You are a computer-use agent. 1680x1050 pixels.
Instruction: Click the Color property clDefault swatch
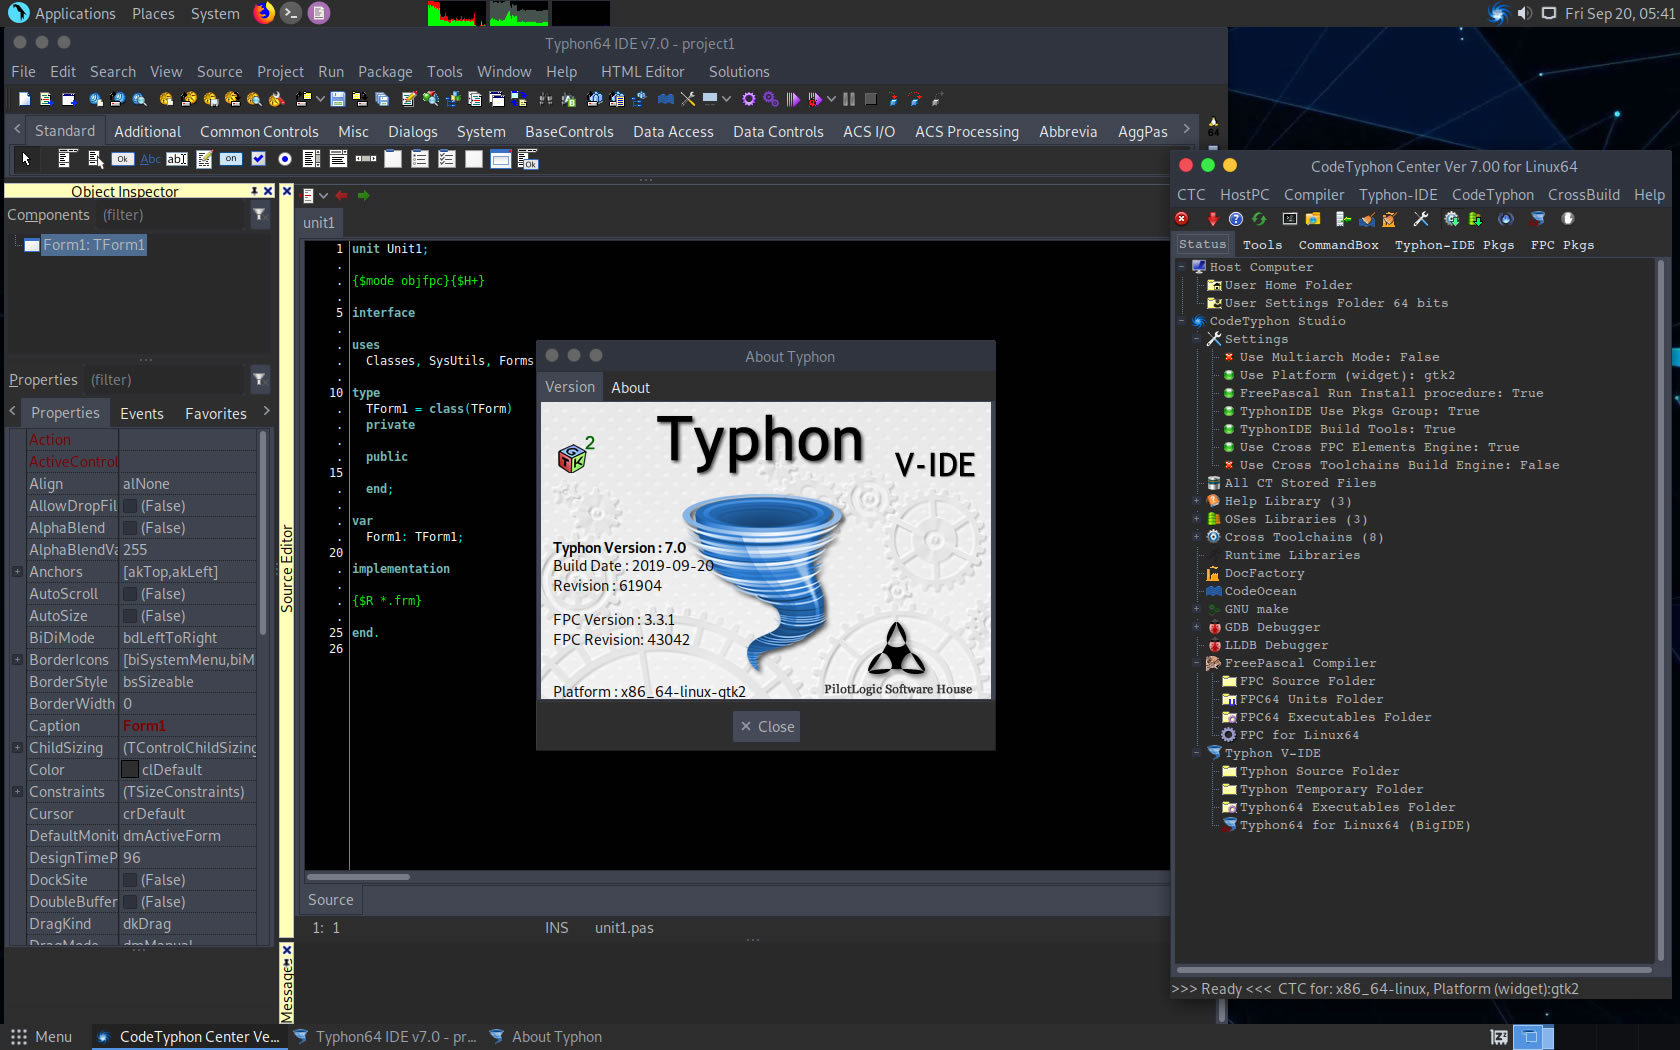click(130, 770)
